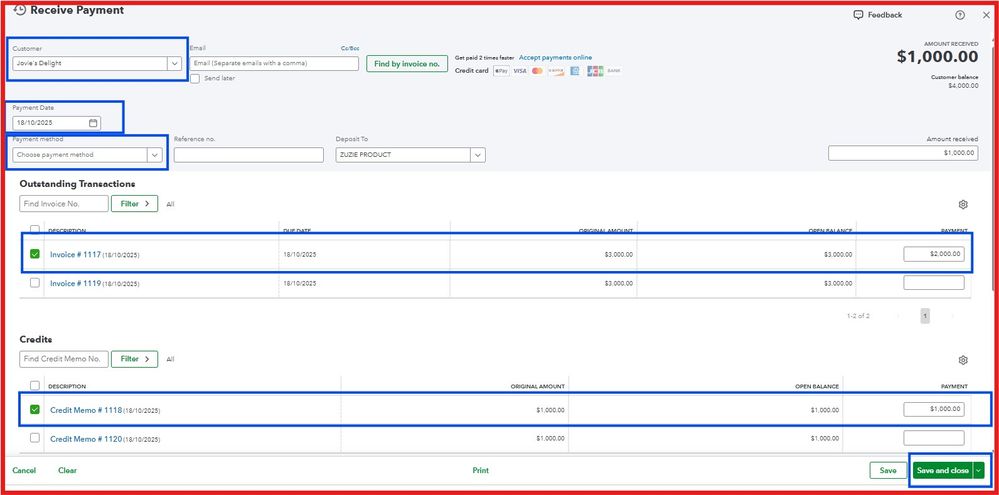
Task: Close the Receive Payment window with X
Action: (986, 15)
